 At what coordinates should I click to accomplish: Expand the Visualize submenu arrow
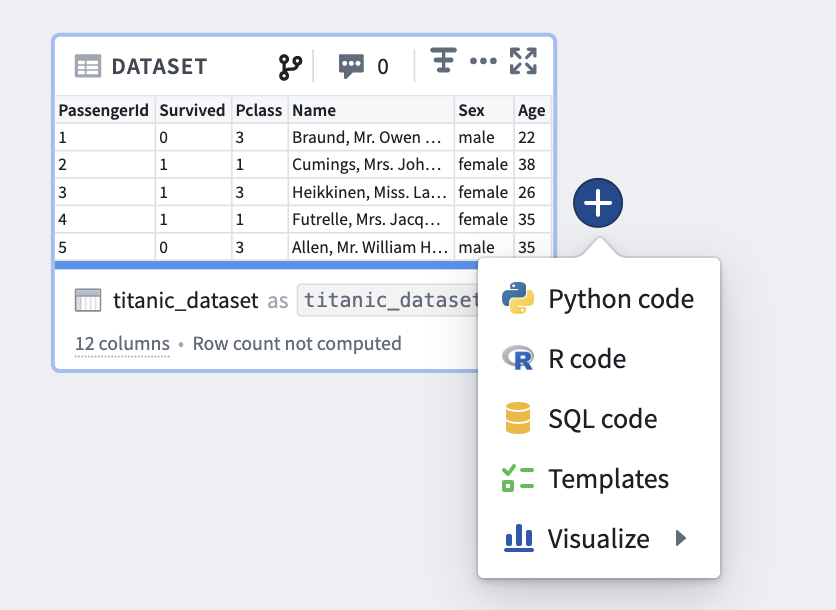[680, 538]
